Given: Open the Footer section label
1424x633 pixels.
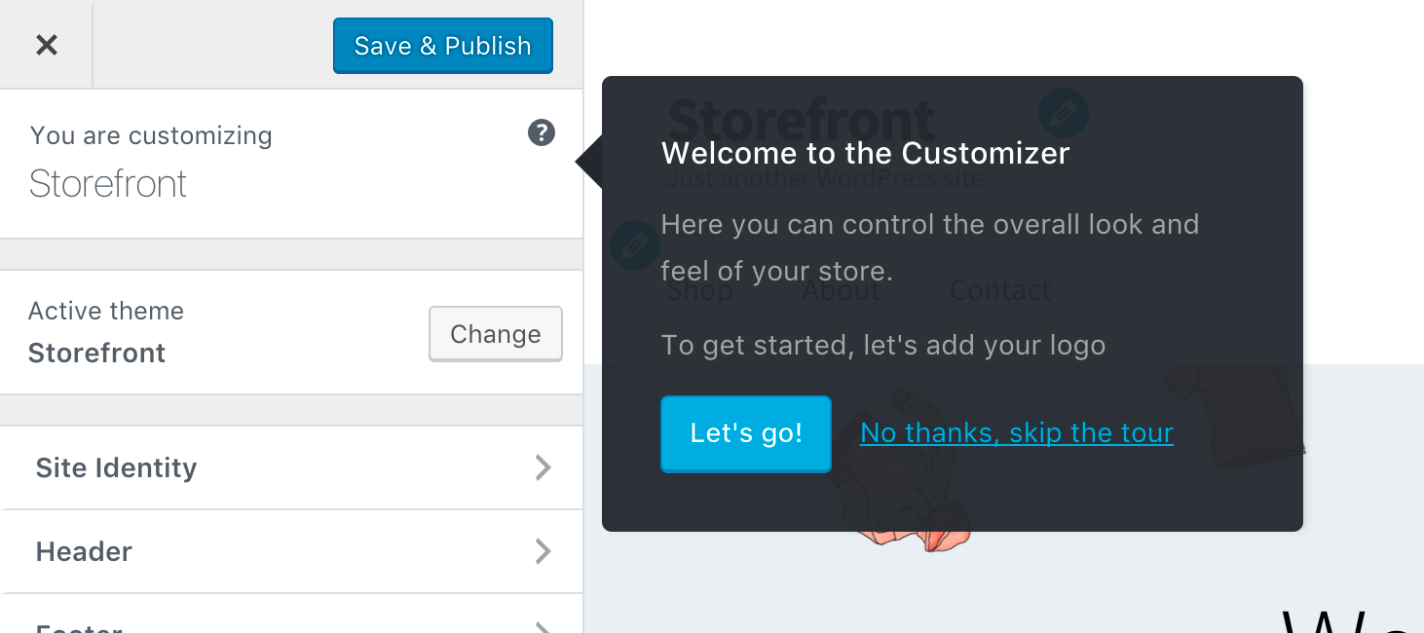Looking at the screenshot, I should coord(80,628).
